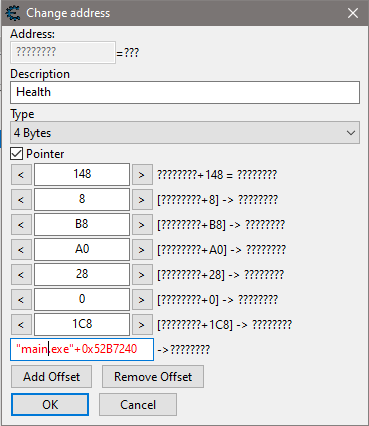This screenshot has width=369, height=426.
Task: Increase the 148 offset with right arrow
Action: point(142,174)
